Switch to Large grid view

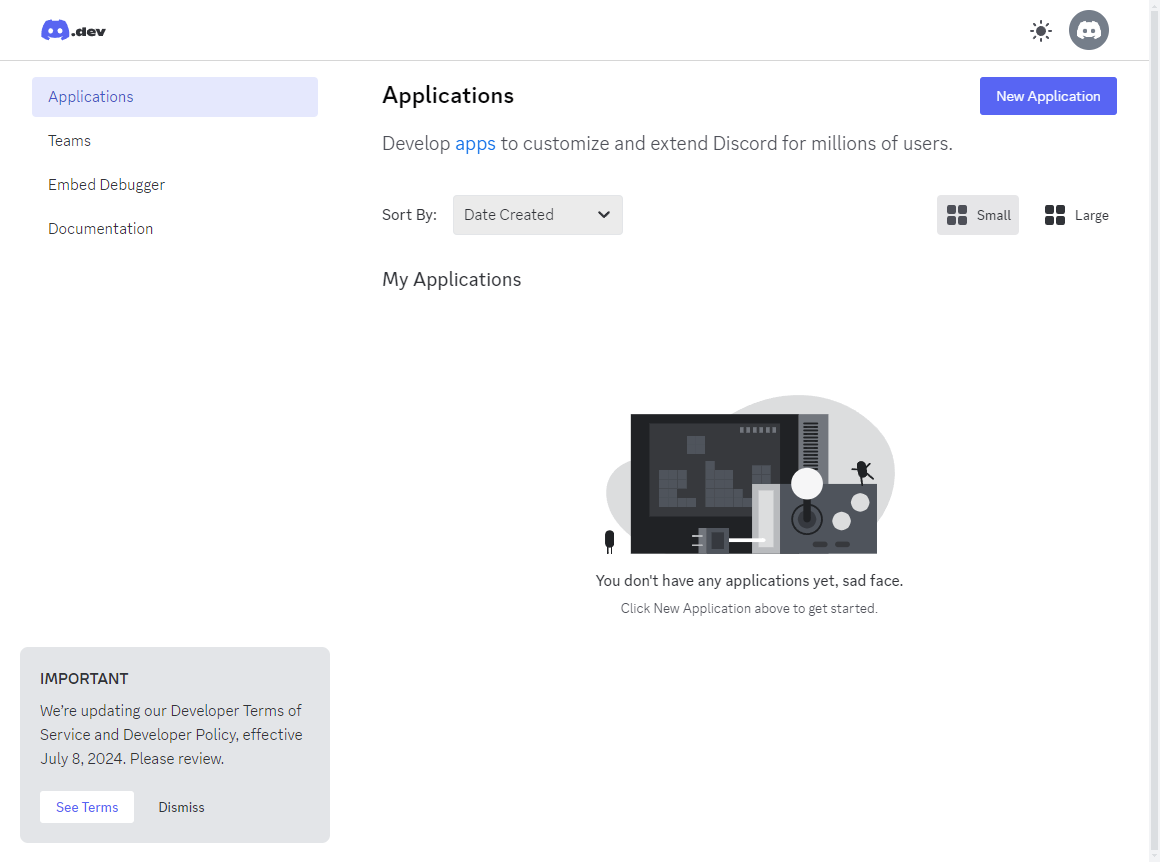point(1076,215)
